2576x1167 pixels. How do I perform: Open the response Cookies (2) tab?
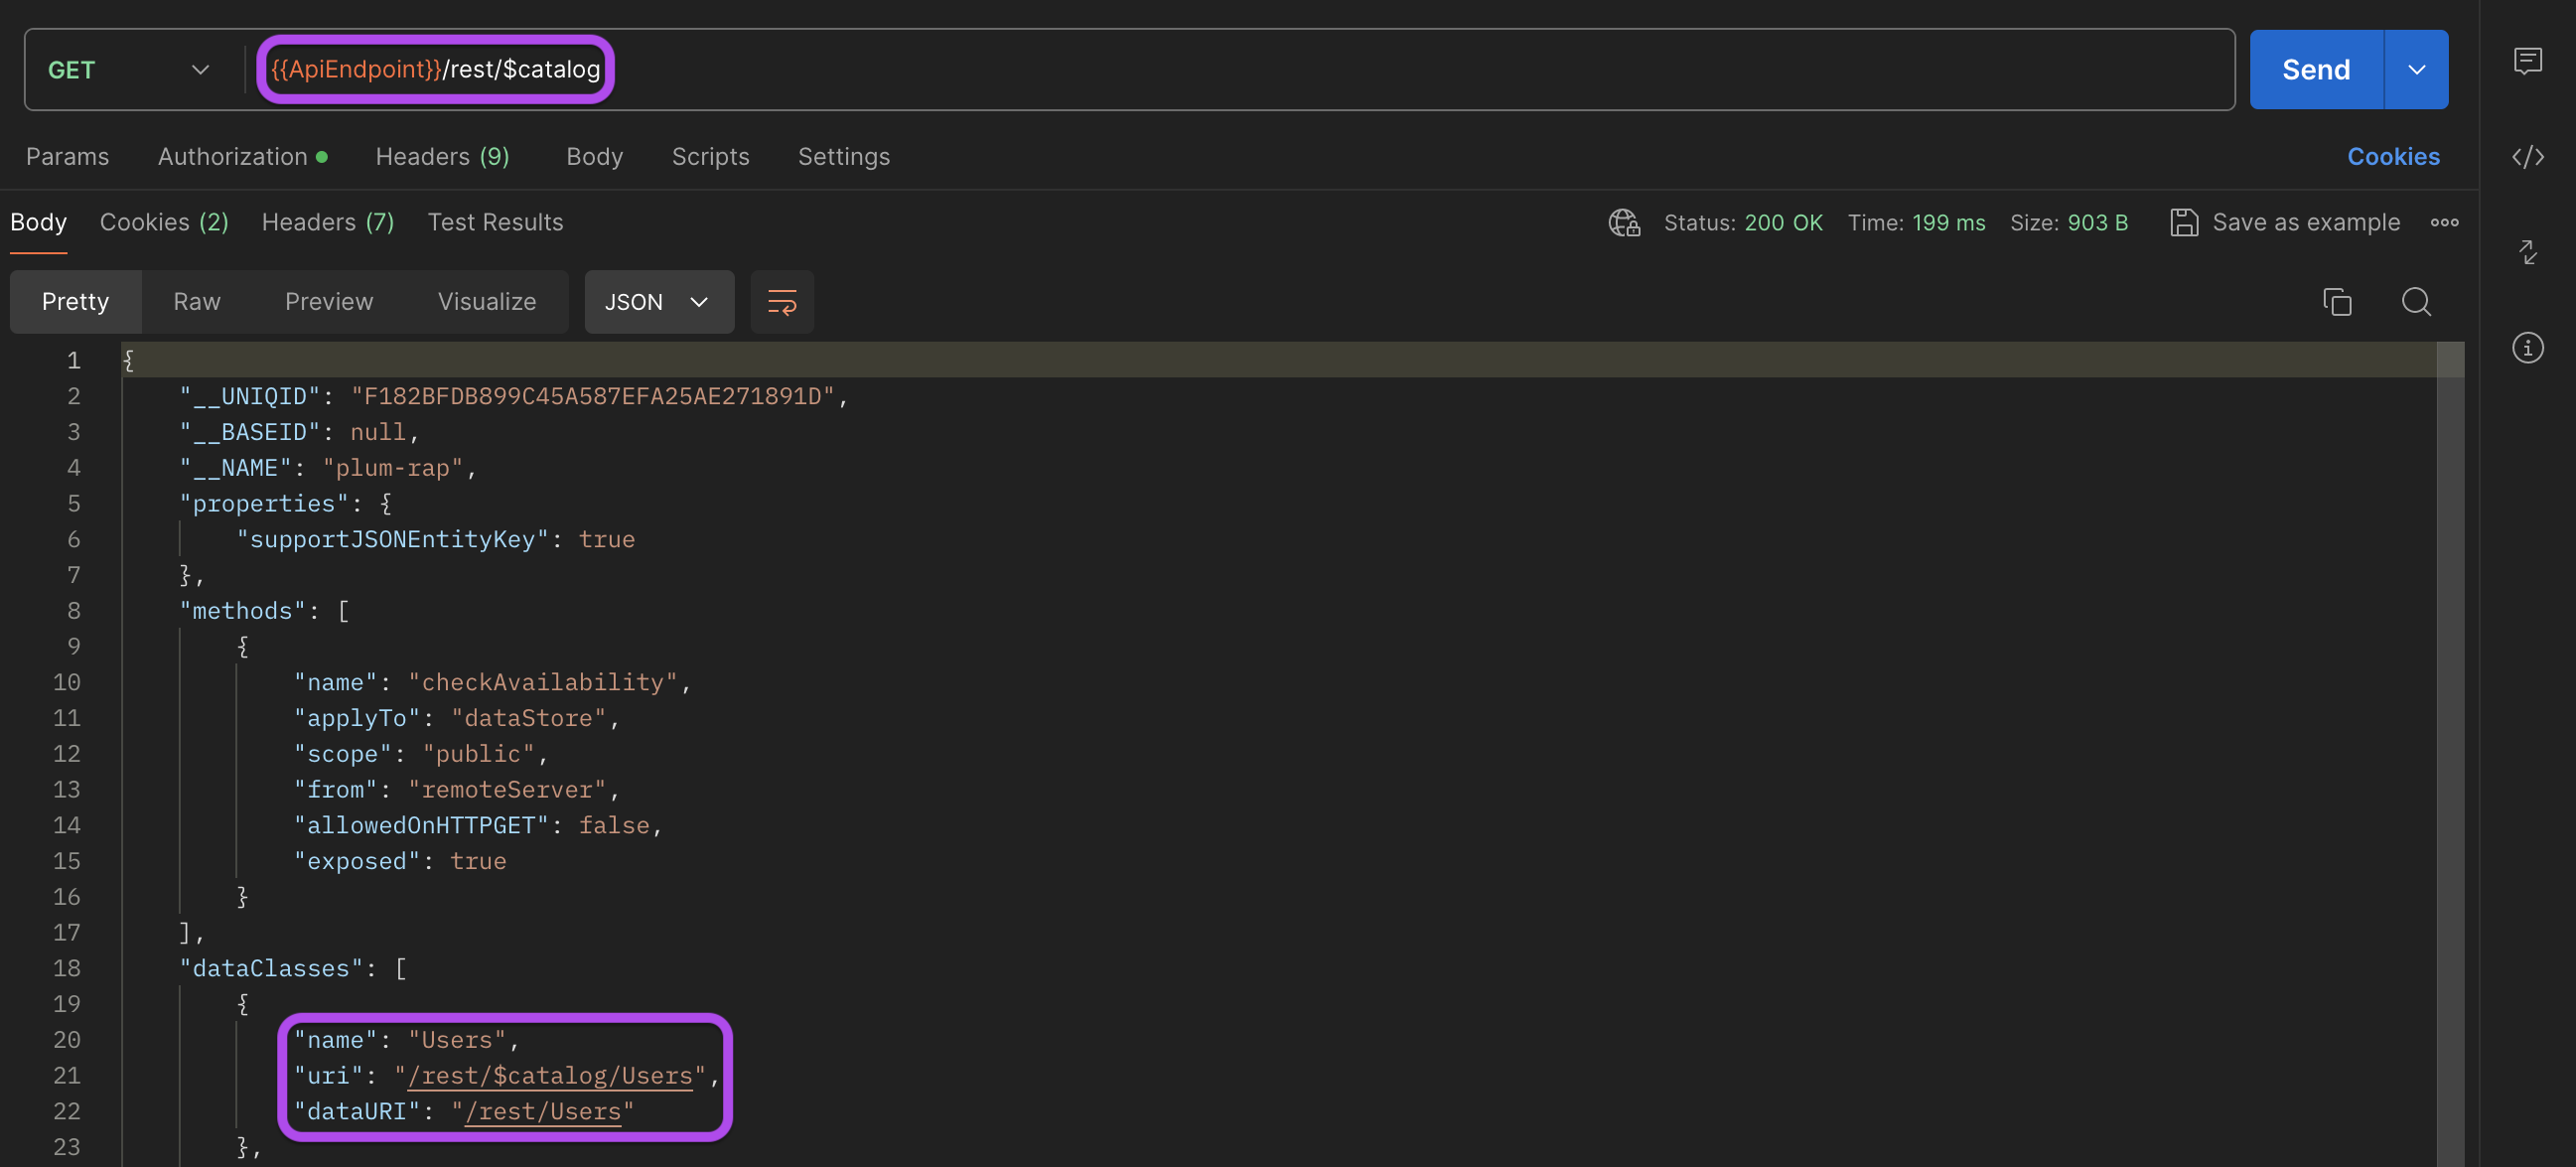(x=164, y=222)
